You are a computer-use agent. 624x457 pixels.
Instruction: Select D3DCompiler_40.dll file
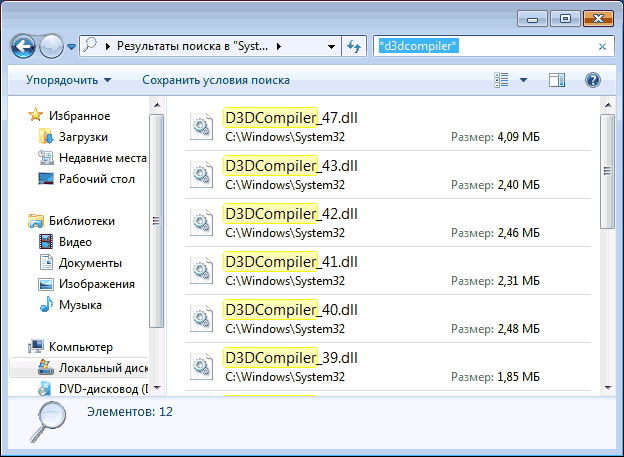click(388, 319)
